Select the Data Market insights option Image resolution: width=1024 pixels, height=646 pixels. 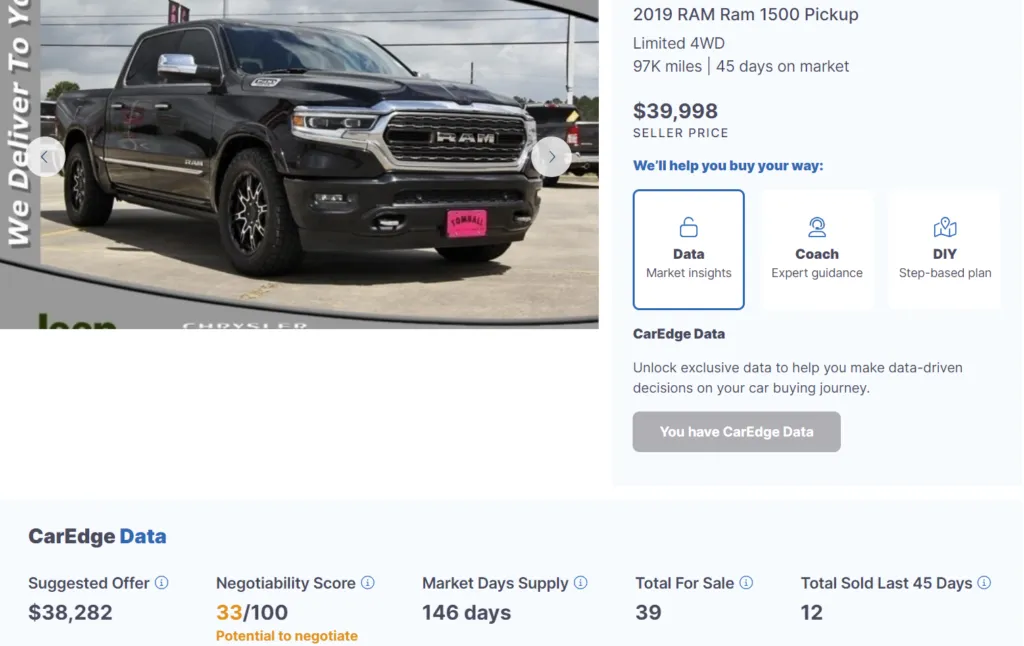coord(688,249)
